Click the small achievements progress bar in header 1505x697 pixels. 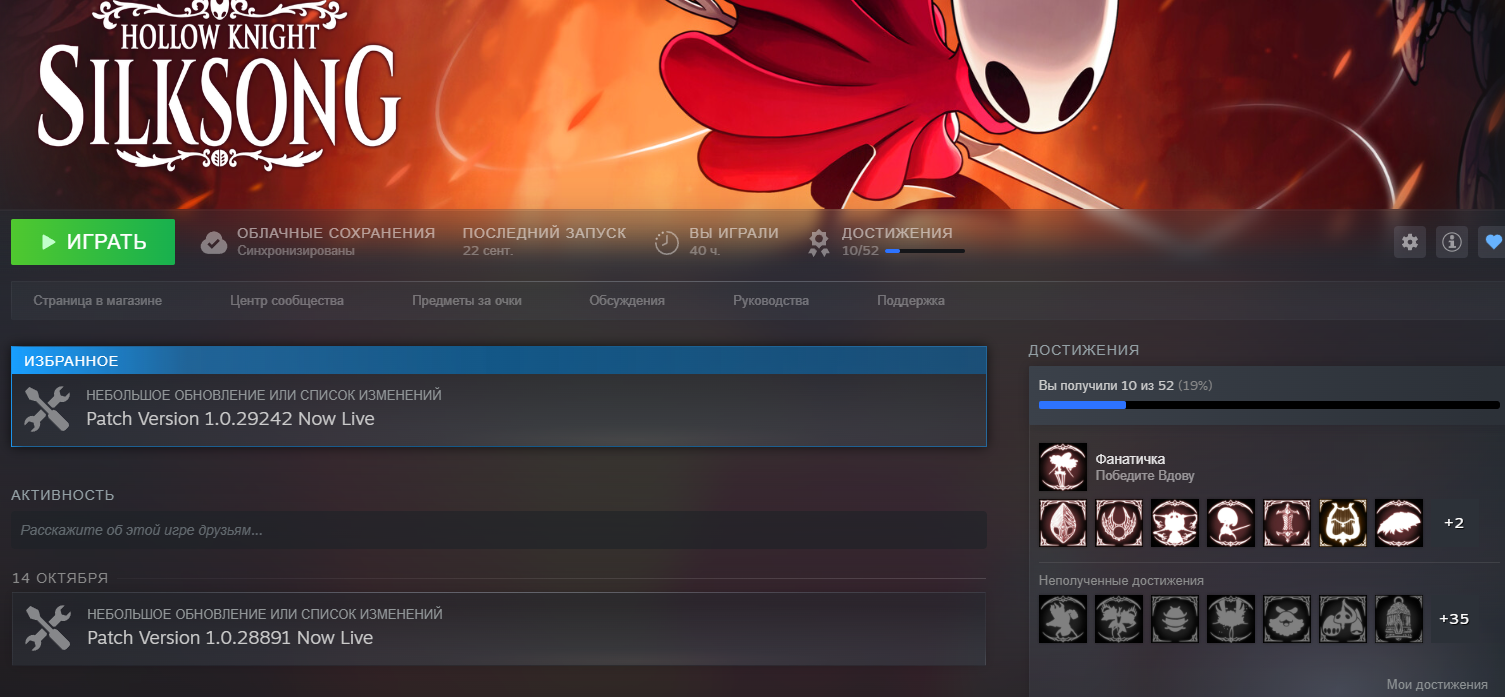(x=925, y=251)
